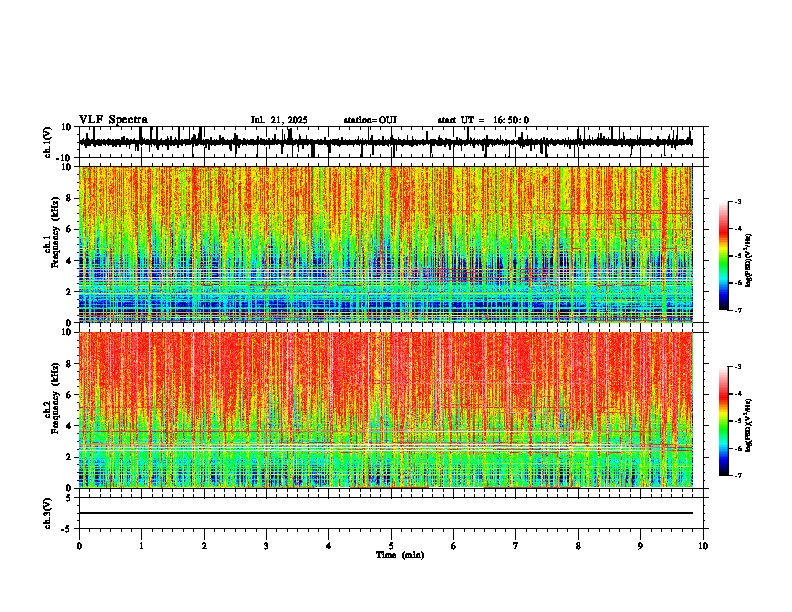Screen dimensions: 792x612
Task: Click time axis tick label "5"
Action: (391, 546)
